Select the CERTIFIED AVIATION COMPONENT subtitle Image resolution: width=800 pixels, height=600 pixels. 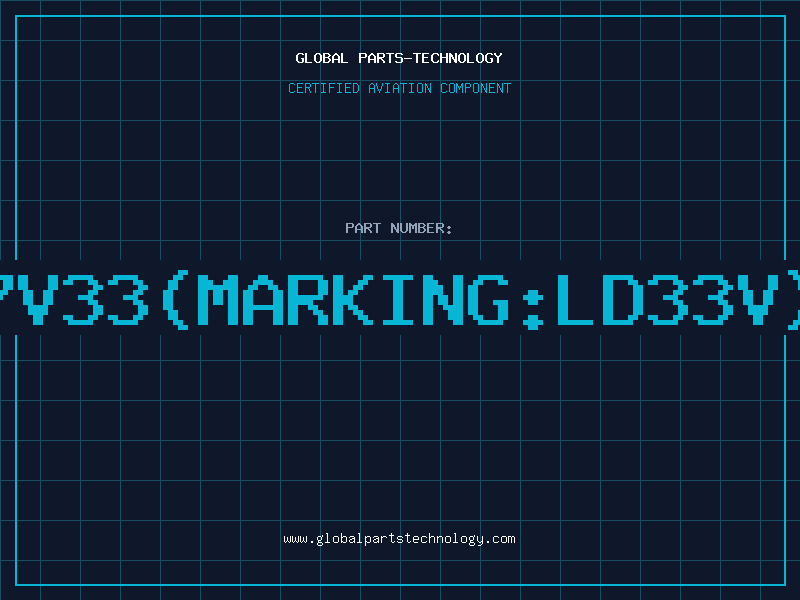click(399, 88)
